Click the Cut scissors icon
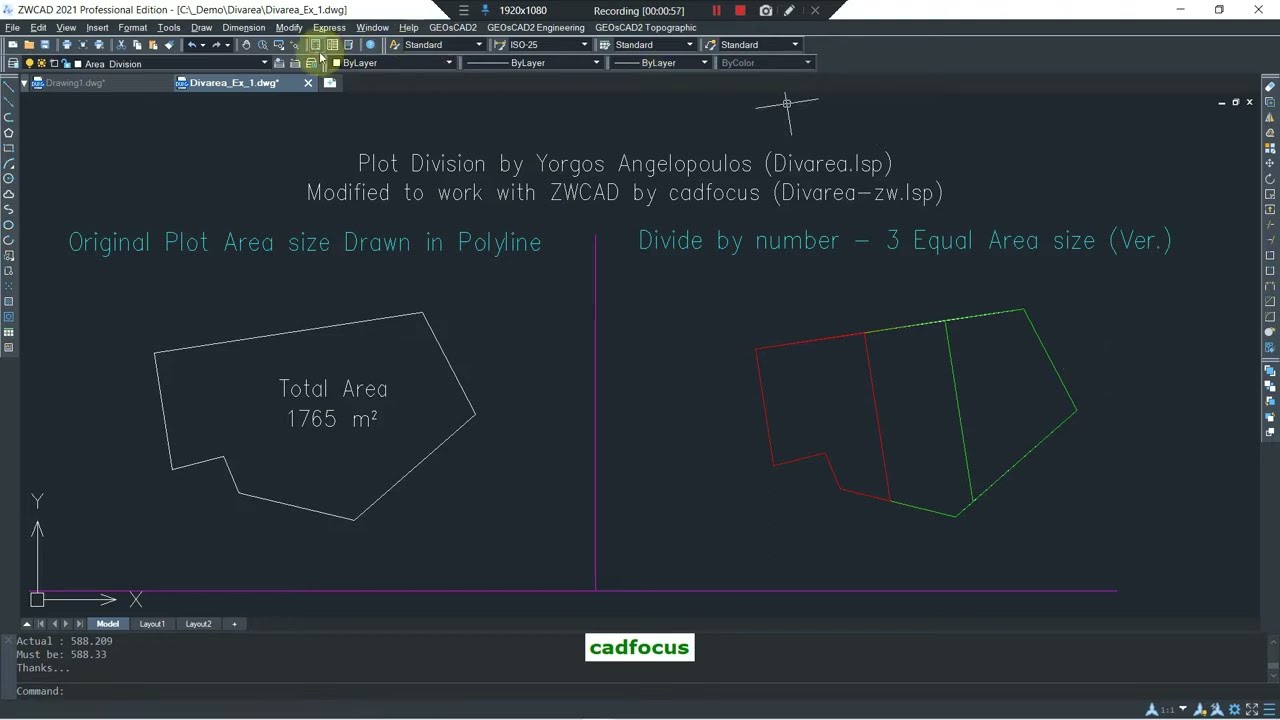This screenshot has height=720, width=1280. click(120, 44)
